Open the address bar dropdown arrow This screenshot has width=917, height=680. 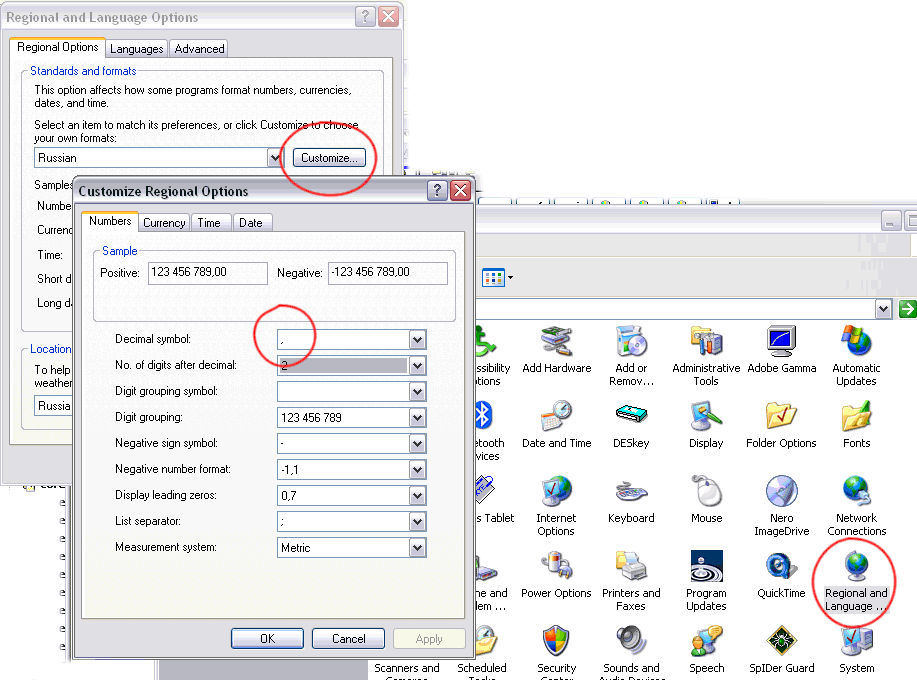point(883,309)
